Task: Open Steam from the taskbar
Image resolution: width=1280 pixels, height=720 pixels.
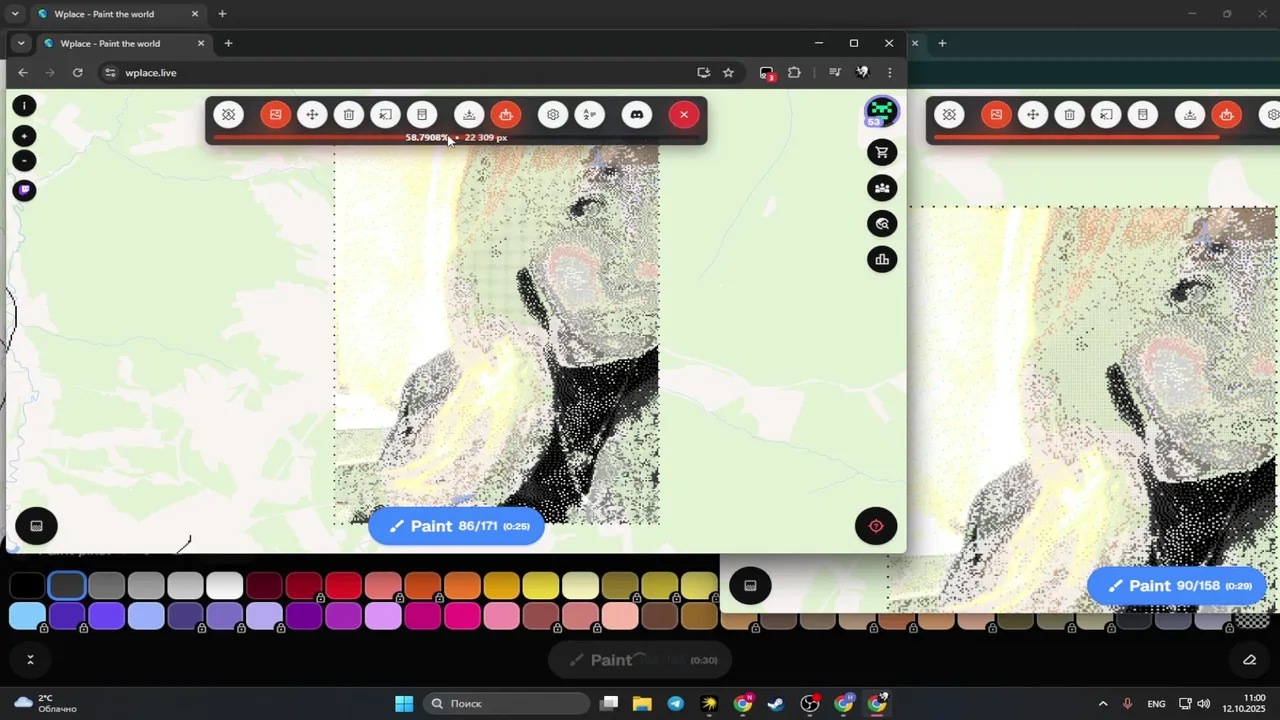Action: [x=776, y=704]
